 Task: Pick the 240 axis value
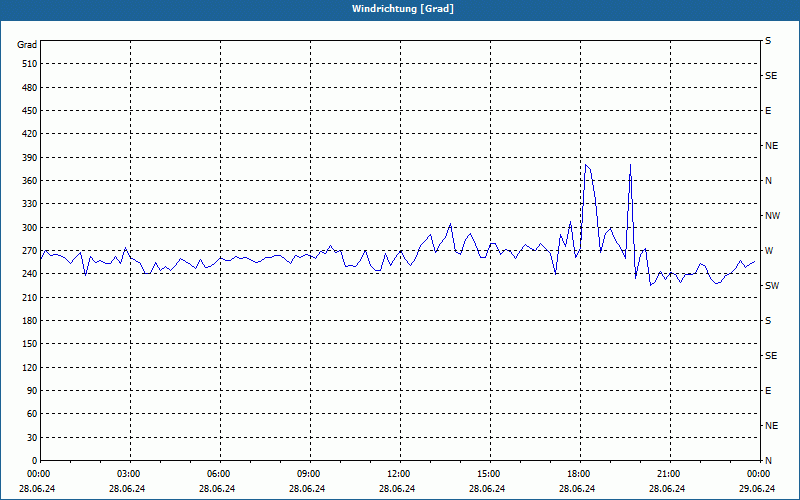point(30,274)
